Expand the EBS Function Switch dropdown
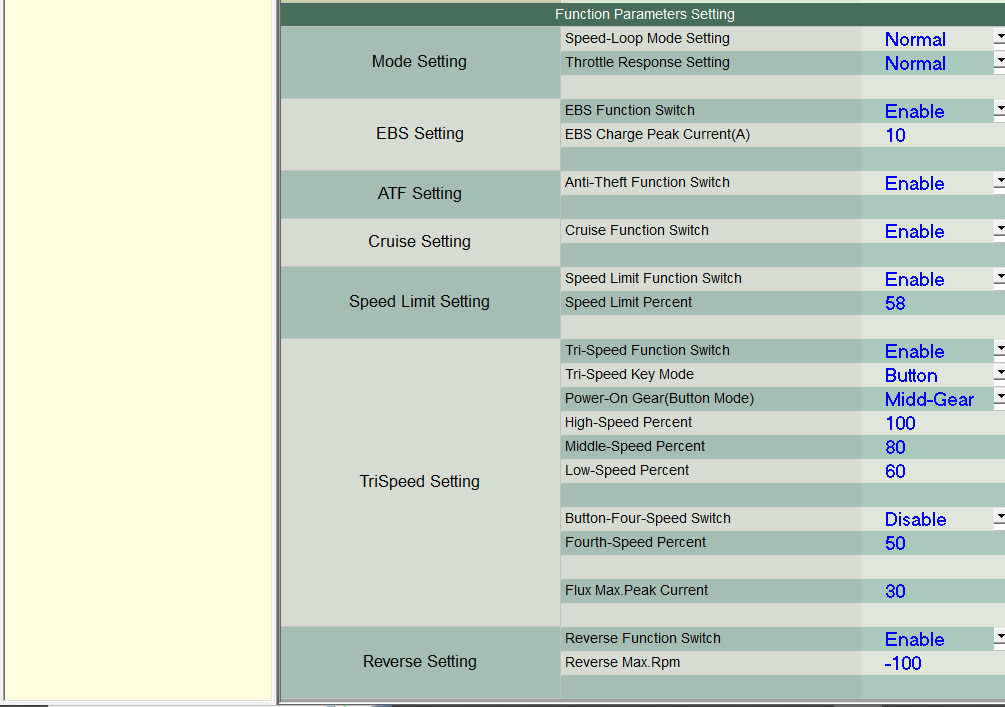Viewport: 1005px width, 707px height. (x=999, y=111)
